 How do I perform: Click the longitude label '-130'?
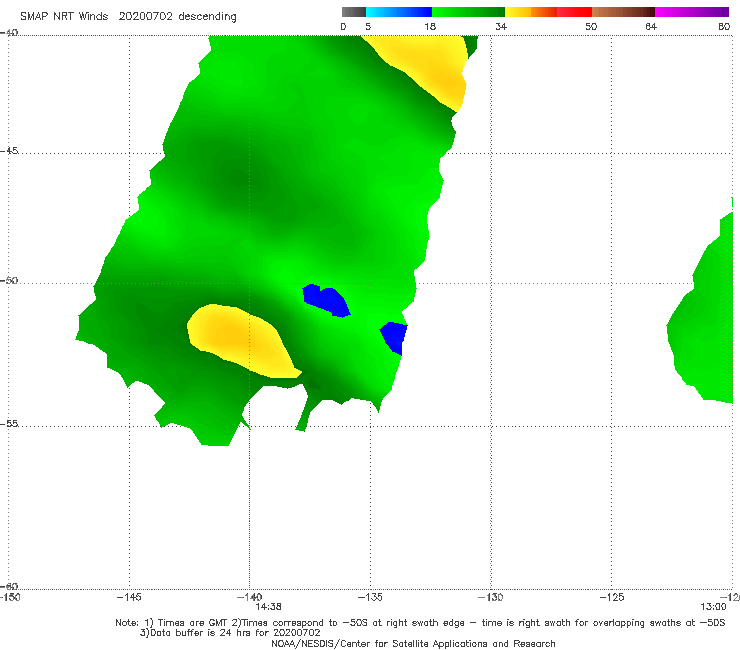point(490,597)
